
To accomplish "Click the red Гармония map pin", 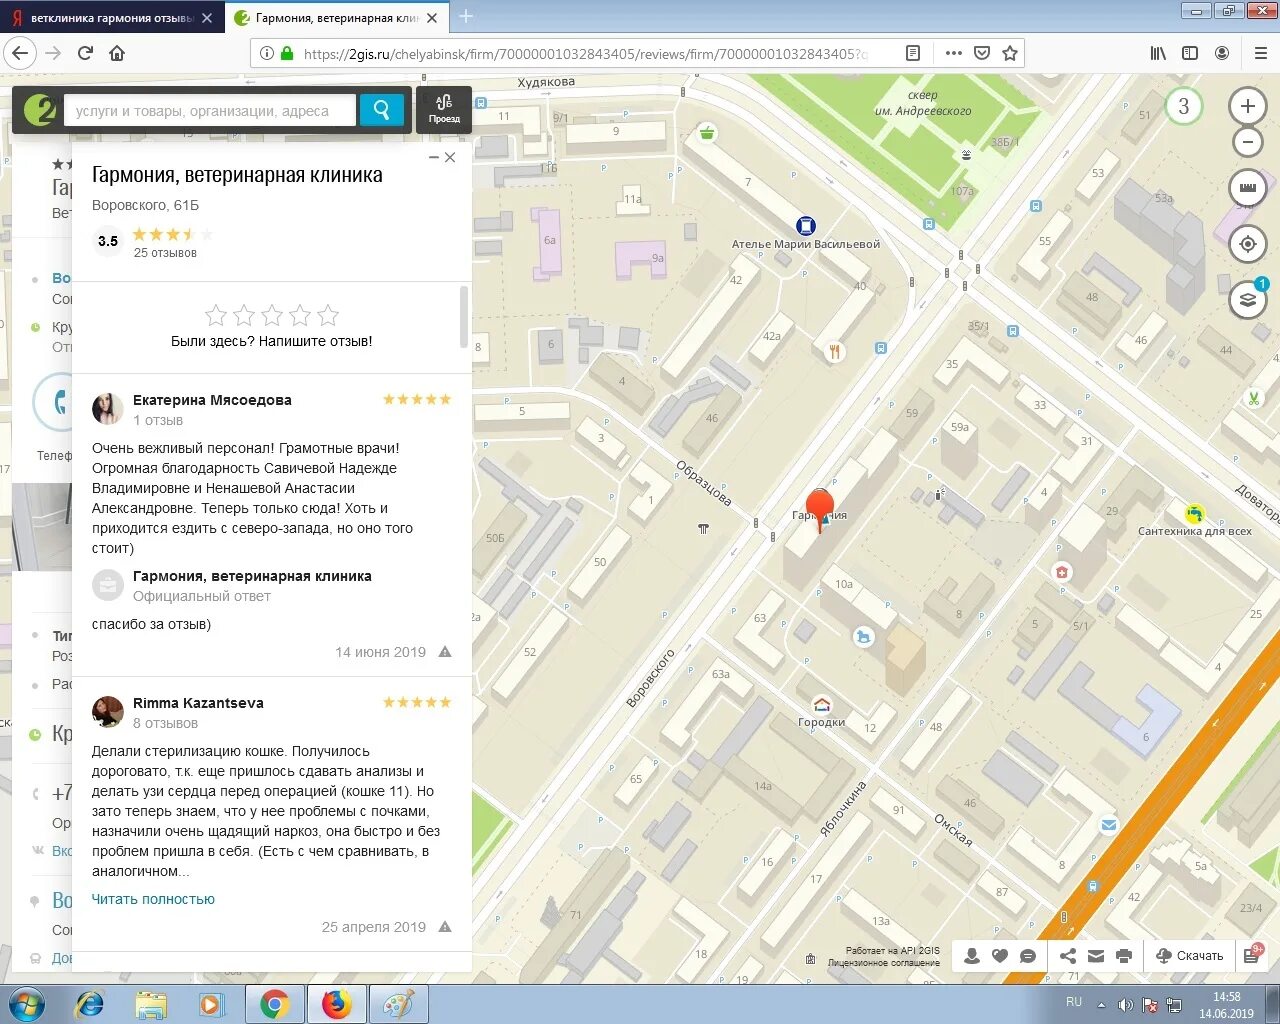I will tap(820, 509).
